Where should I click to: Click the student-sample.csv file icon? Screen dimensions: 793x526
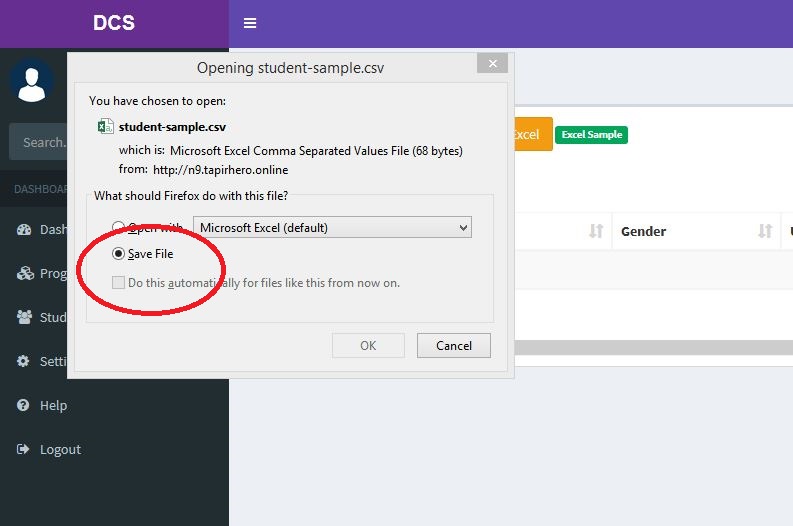(x=105, y=127)
